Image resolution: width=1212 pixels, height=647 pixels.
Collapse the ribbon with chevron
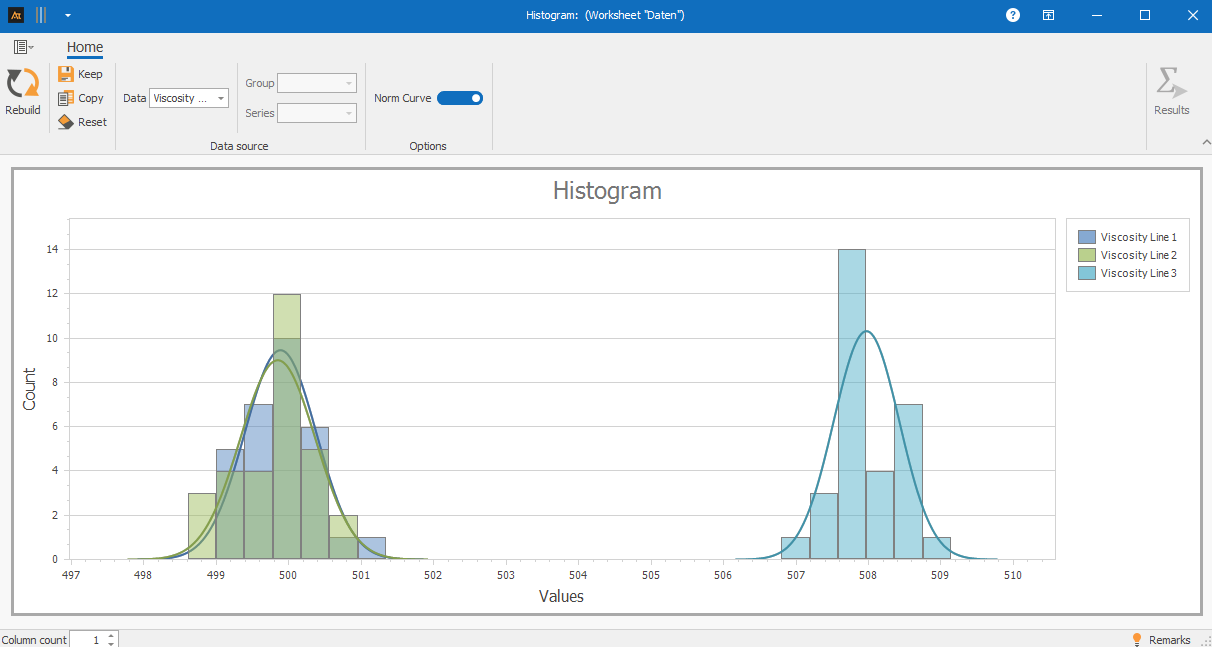pos(1205,143)
